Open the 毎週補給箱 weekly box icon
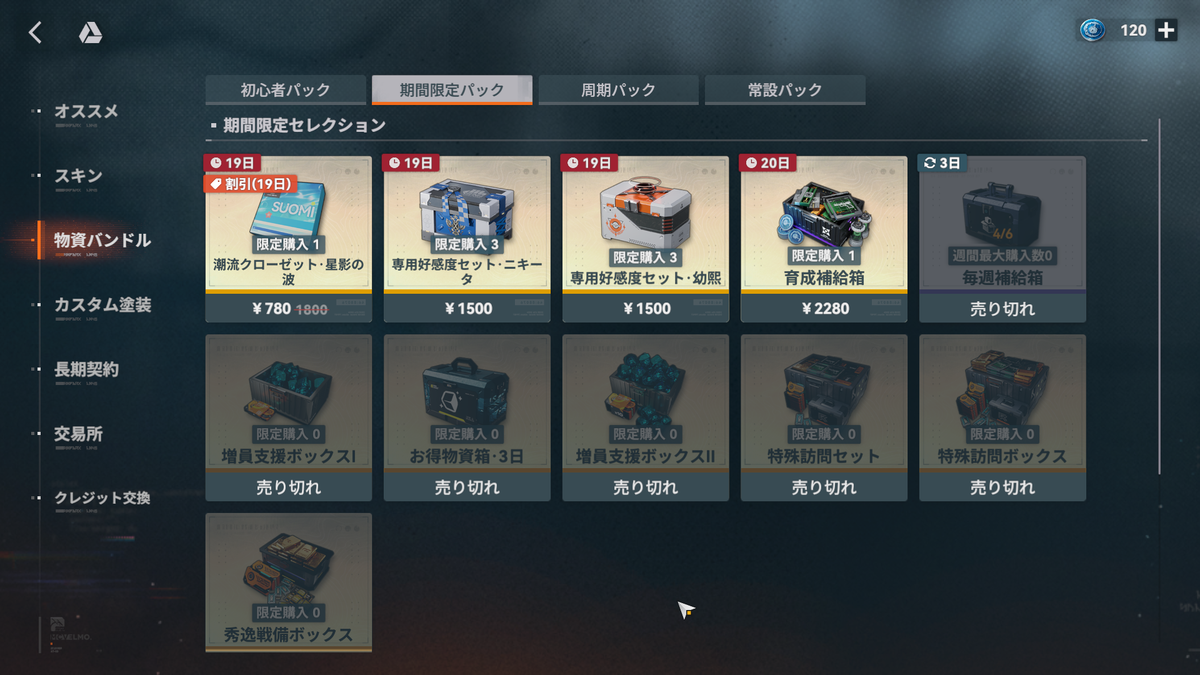Image resolution: width=1200 pixels, height=675 pixels. pos(1002,214)
